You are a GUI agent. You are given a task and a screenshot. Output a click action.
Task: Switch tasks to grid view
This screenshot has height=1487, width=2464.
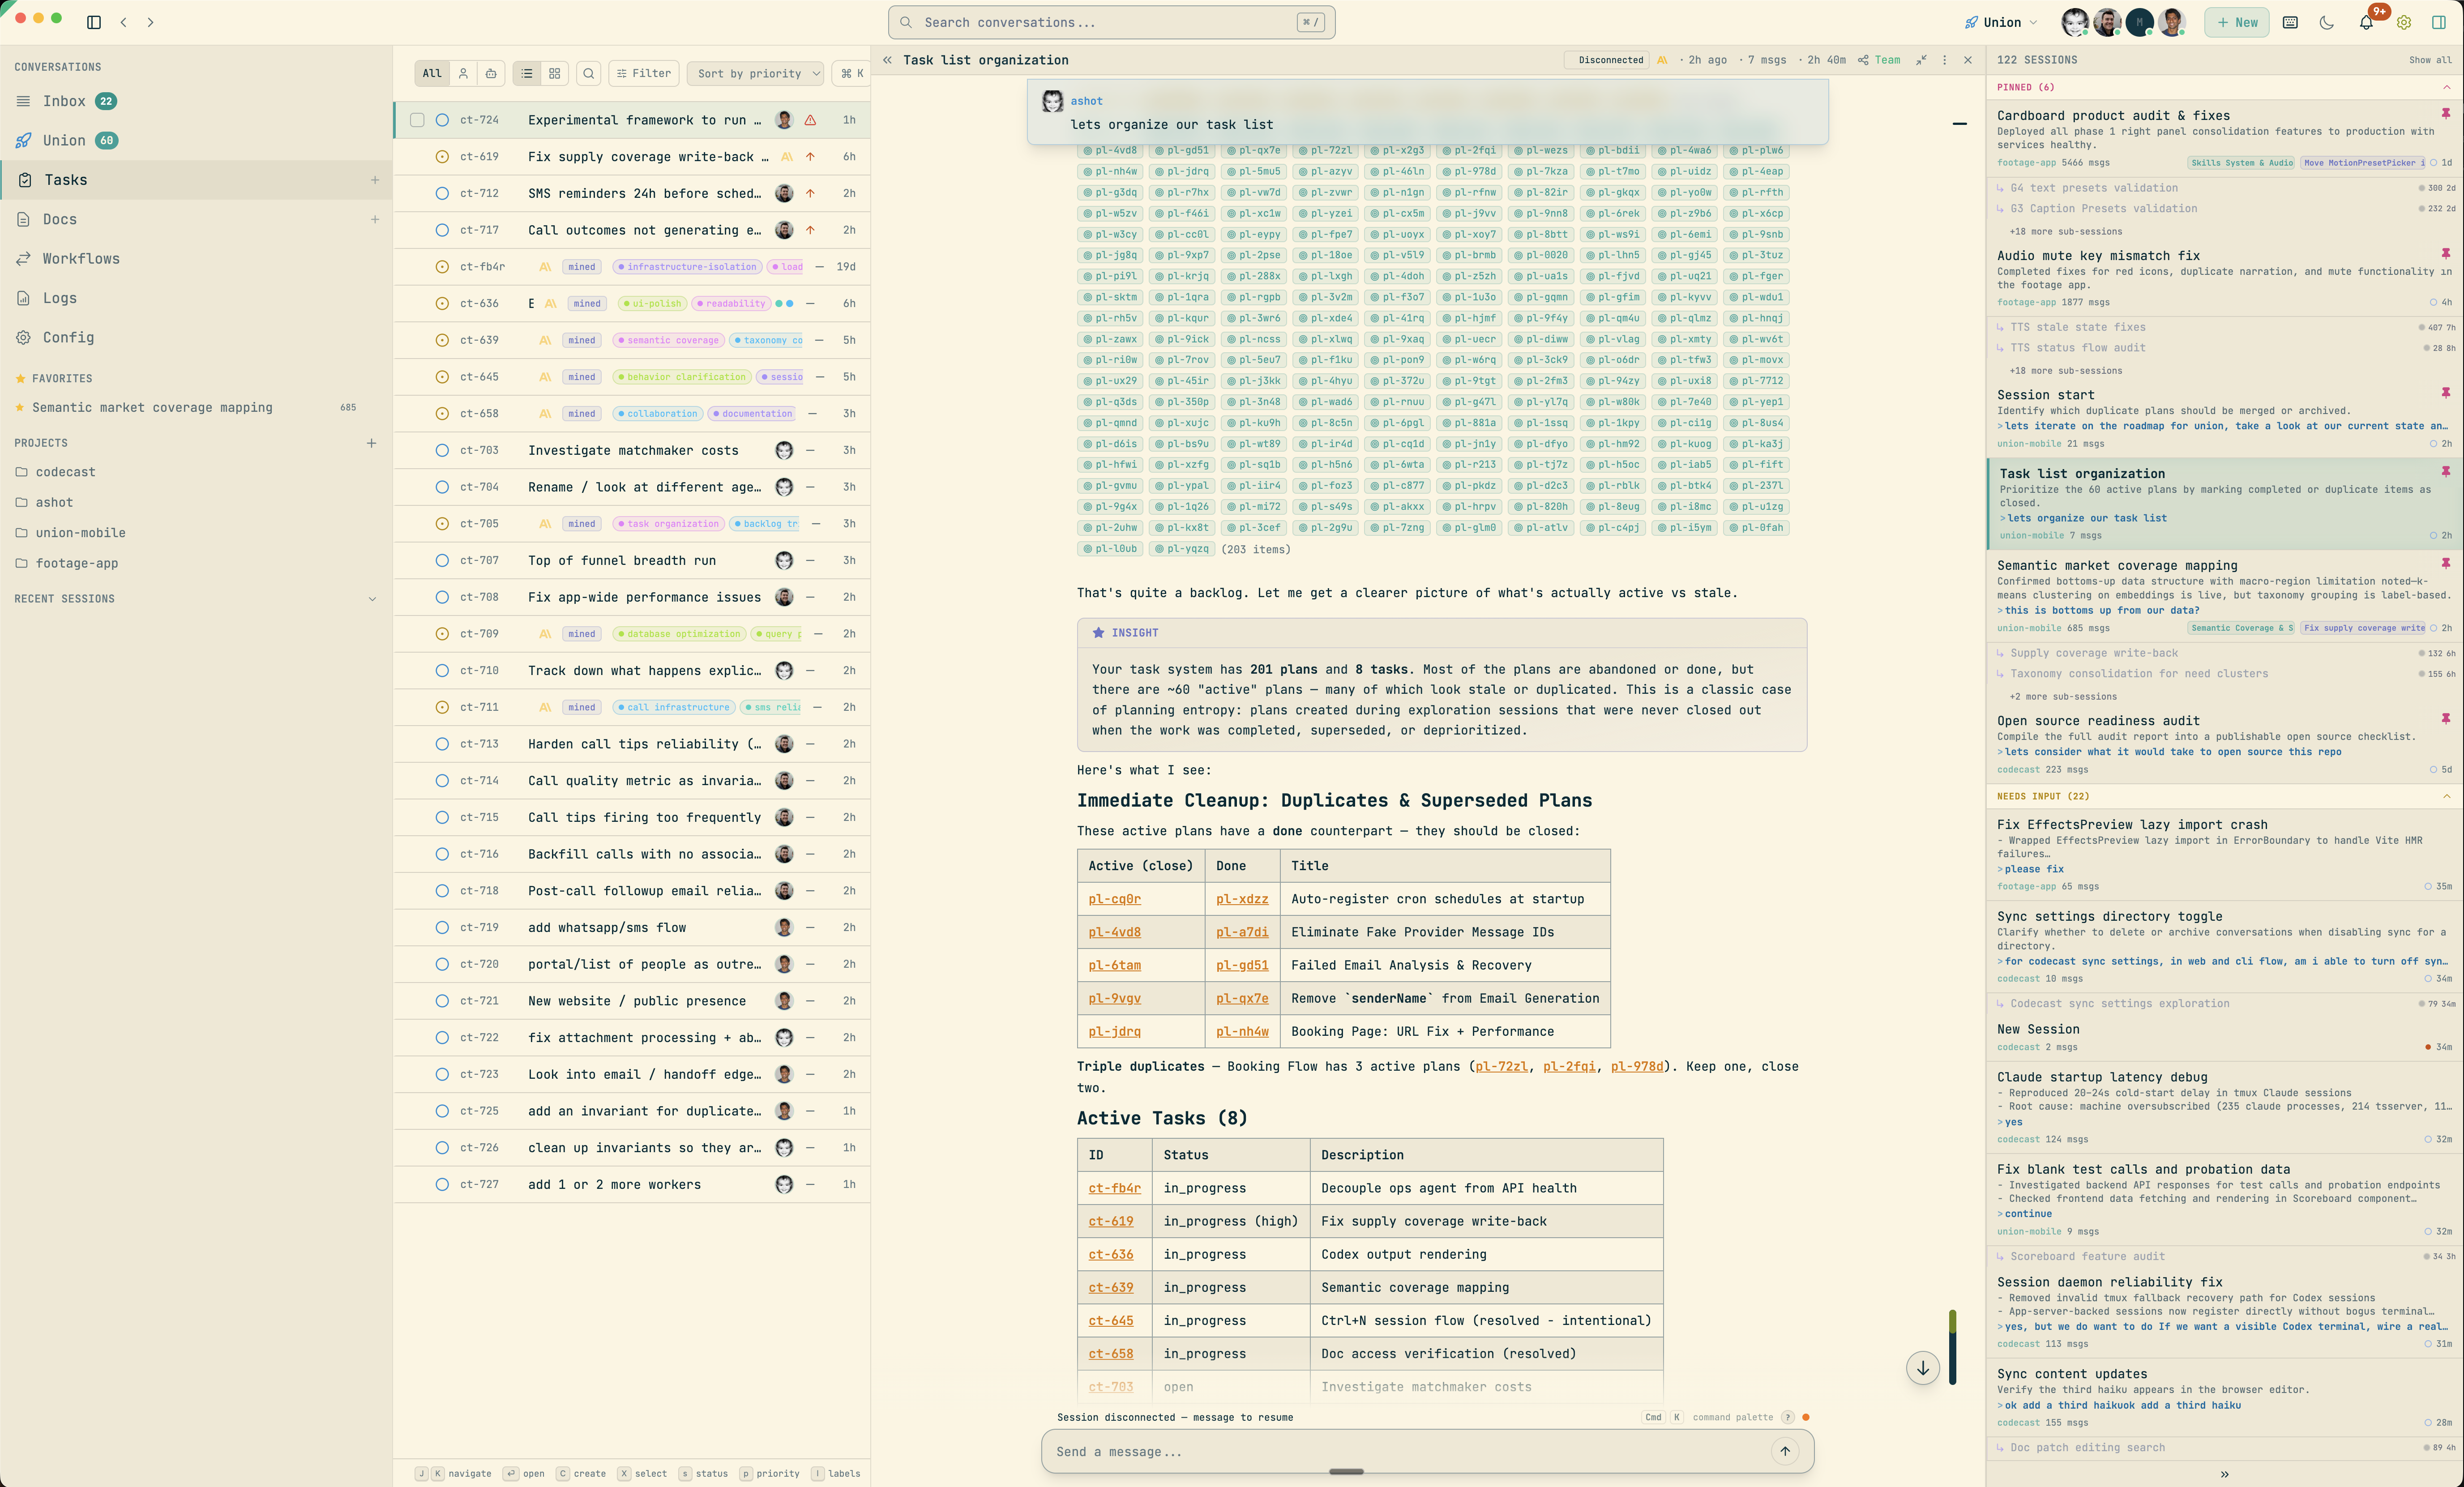(555, 73)
